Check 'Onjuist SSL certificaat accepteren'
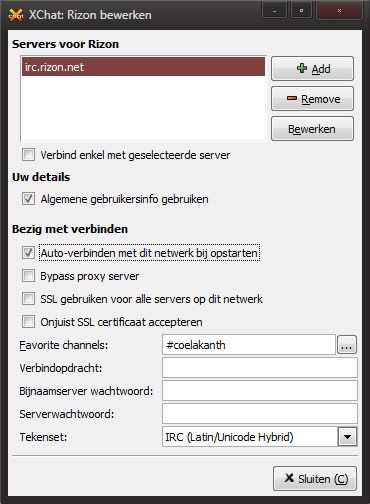This screenshot has width=370, height=504. pos(28,322)
